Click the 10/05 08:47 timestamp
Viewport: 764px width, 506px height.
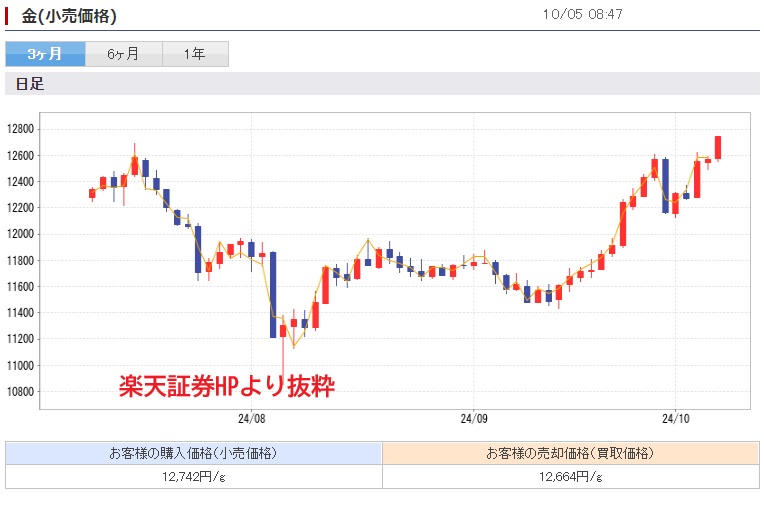pyautogui.click(x=583, y=15)
